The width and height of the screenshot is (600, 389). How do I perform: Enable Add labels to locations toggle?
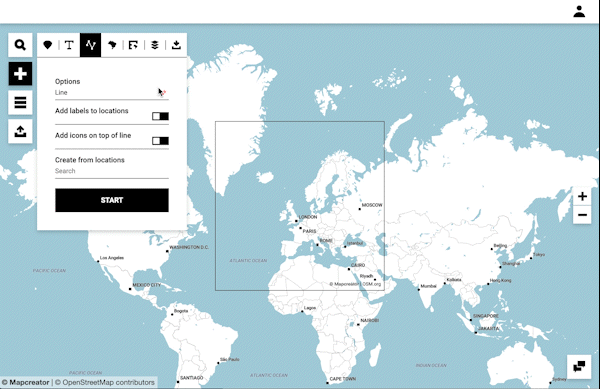(160, 116)
